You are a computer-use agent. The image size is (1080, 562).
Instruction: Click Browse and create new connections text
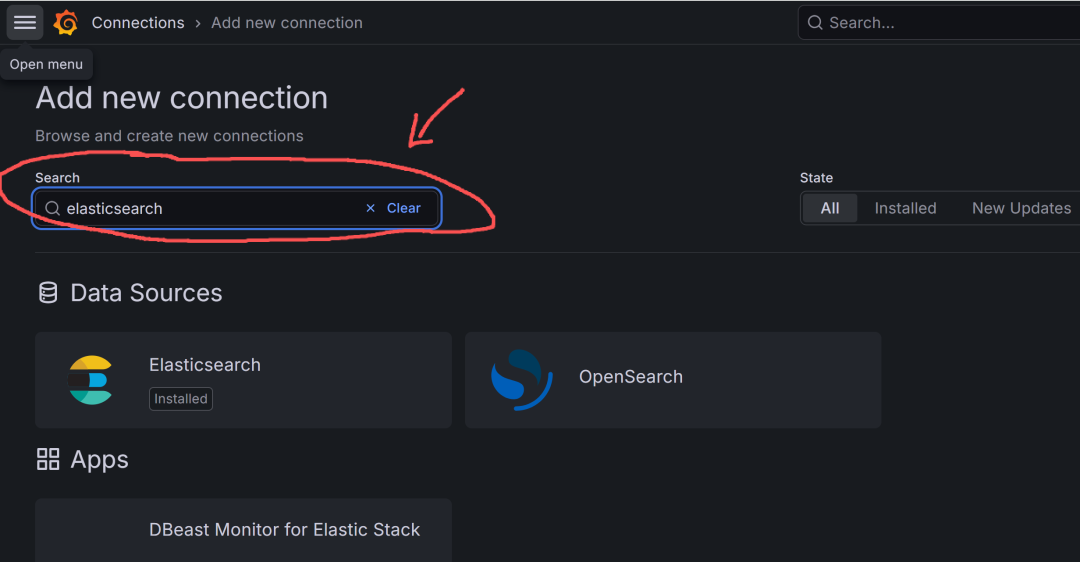[169, 136]
